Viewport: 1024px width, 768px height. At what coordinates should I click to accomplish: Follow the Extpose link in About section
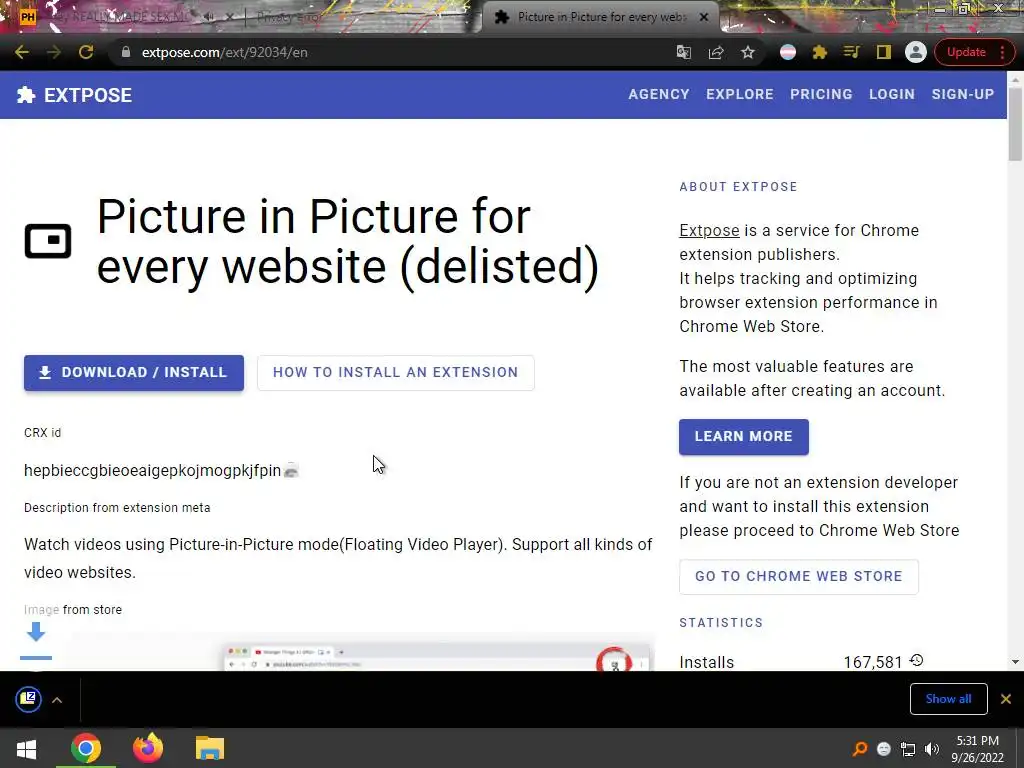(x=709, y=231)
